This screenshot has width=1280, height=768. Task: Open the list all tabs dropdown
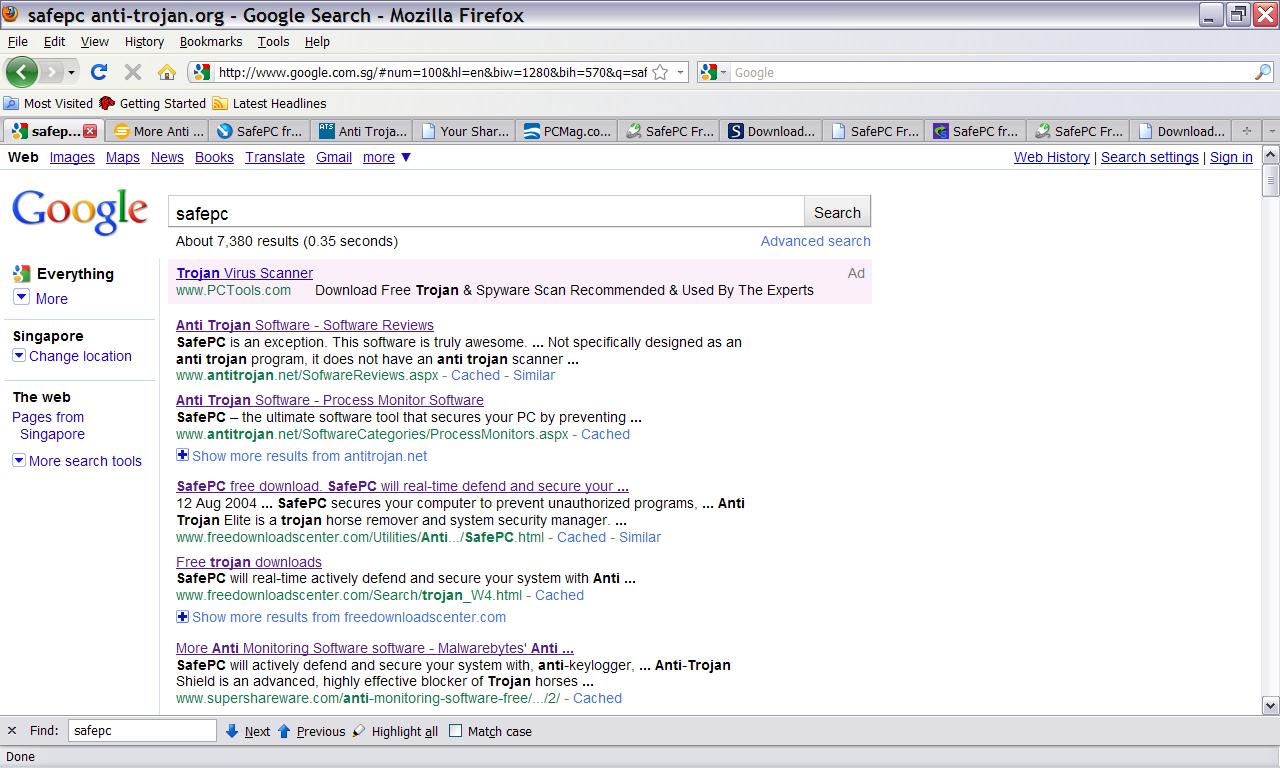pos(1271,131)
